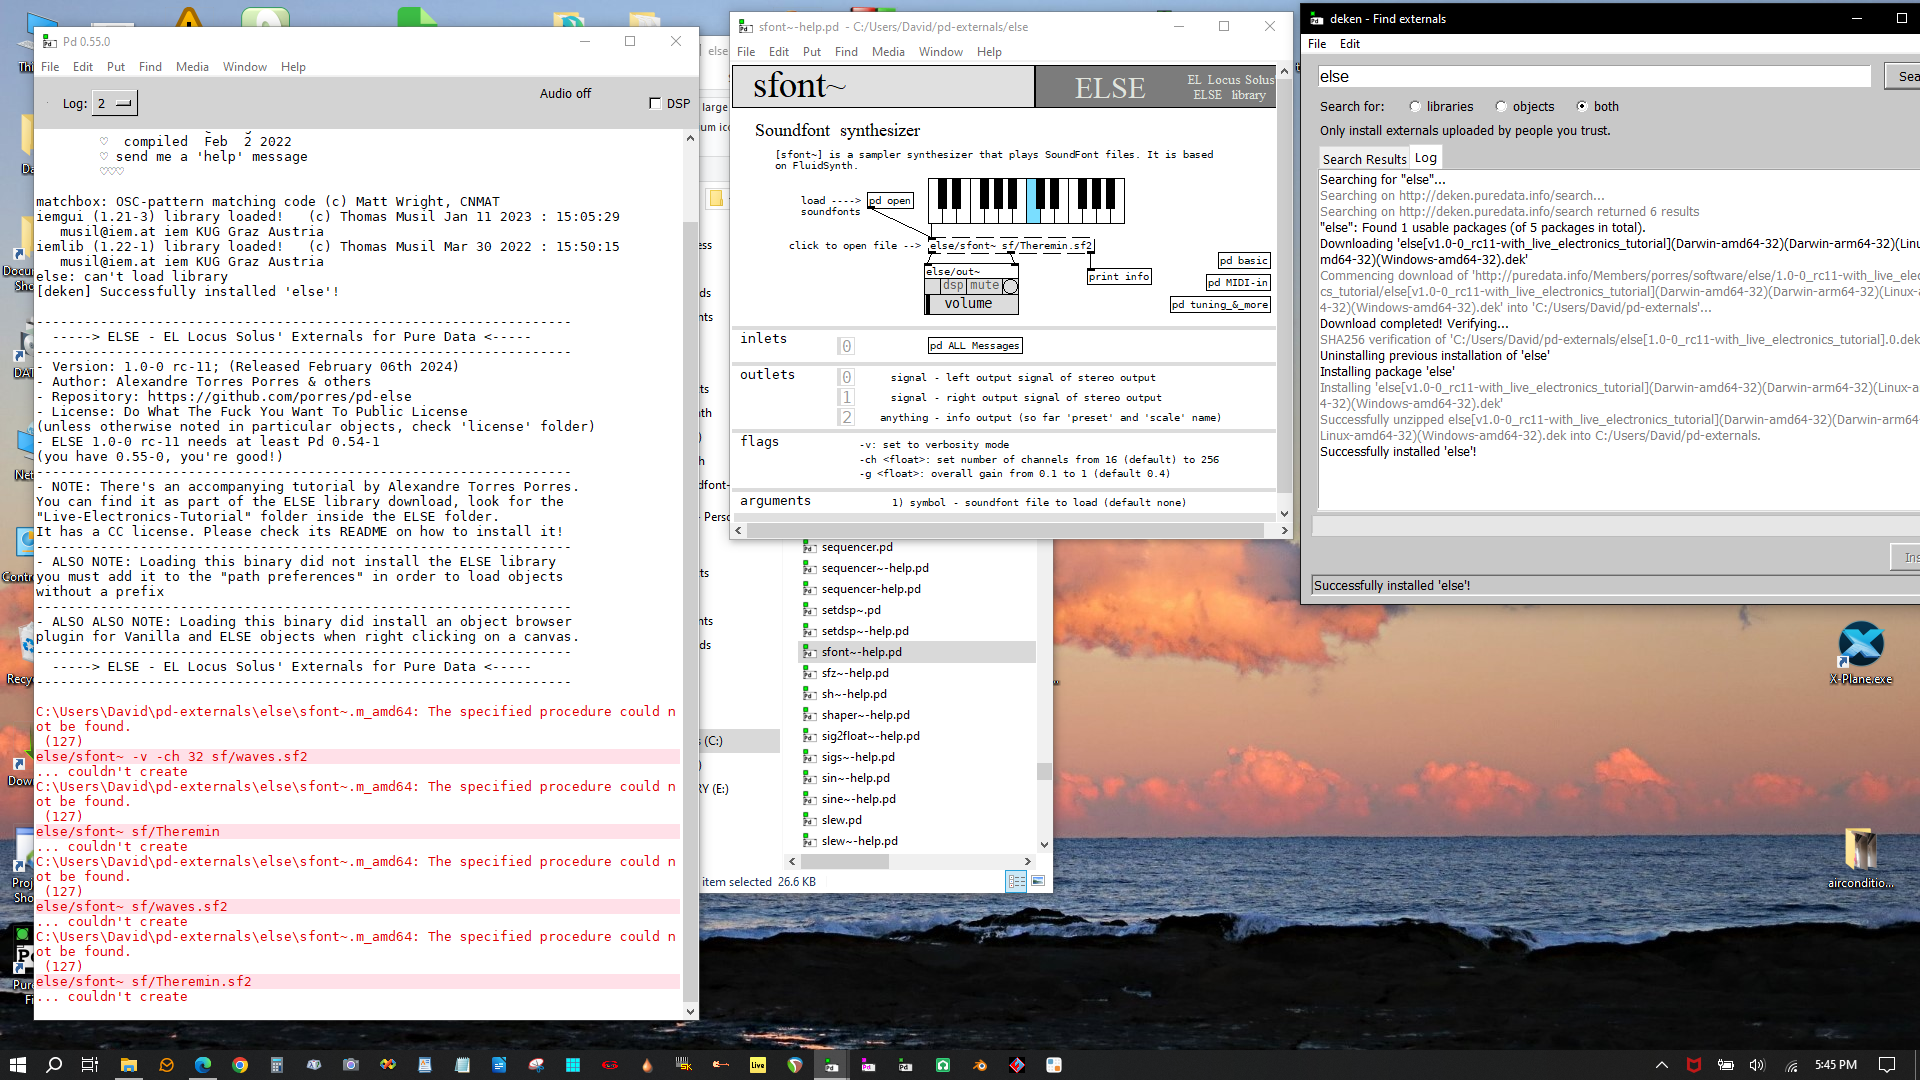Select shaper~-help.pd in the file list
1920x1080 pixels.
865,714
